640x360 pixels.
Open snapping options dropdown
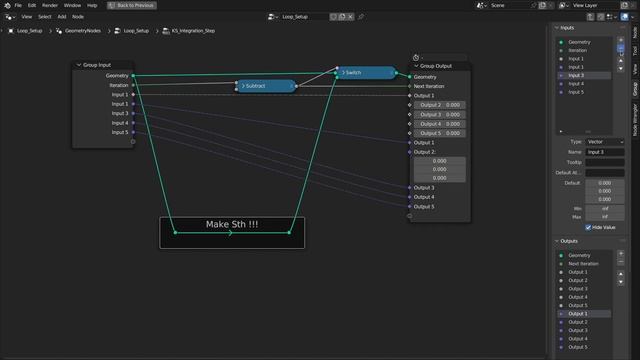pos(611,17)
